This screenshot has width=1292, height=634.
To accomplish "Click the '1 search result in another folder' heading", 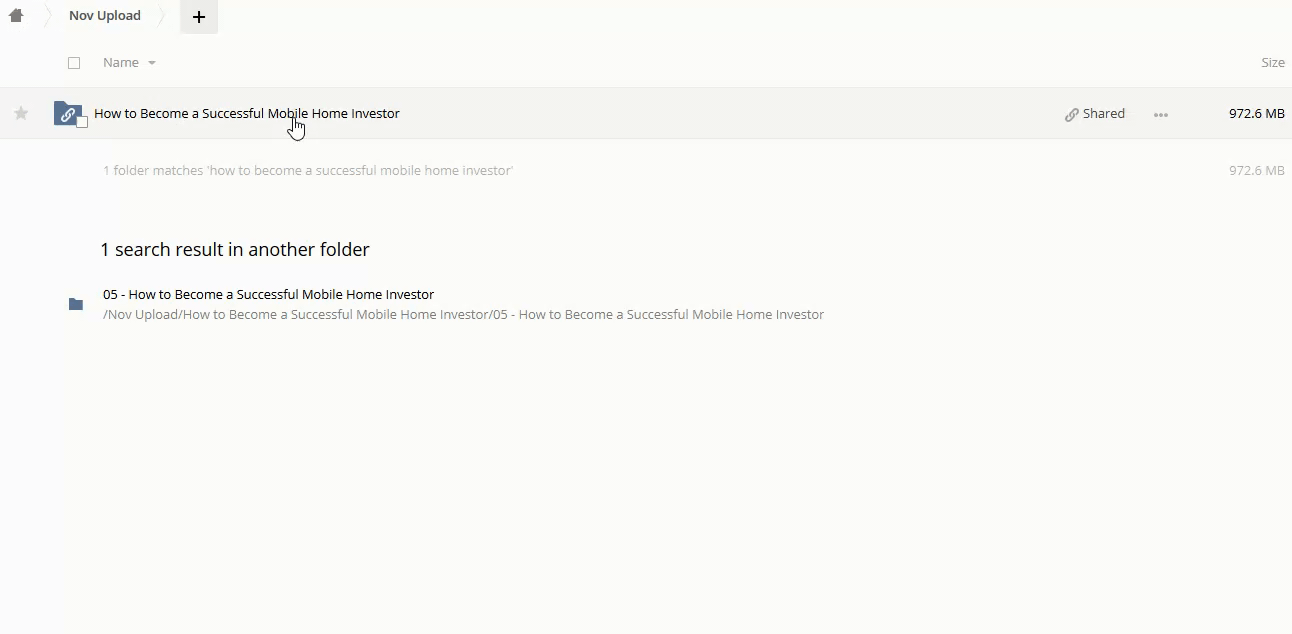I will coord(235,250).
